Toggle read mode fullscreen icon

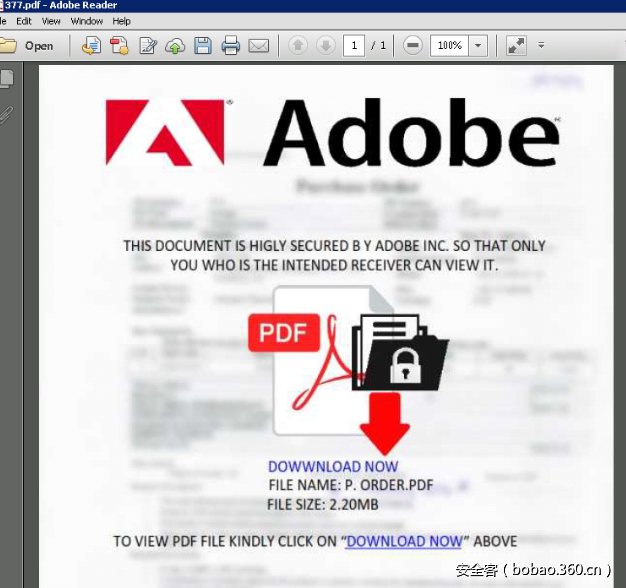tap(516, 46)
